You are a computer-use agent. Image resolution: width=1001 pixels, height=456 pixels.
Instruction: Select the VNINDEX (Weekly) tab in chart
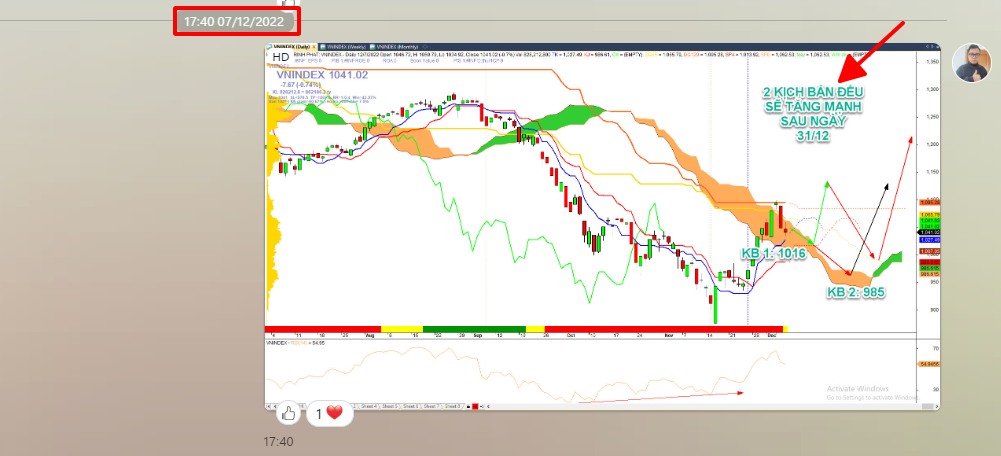point(343,47)
